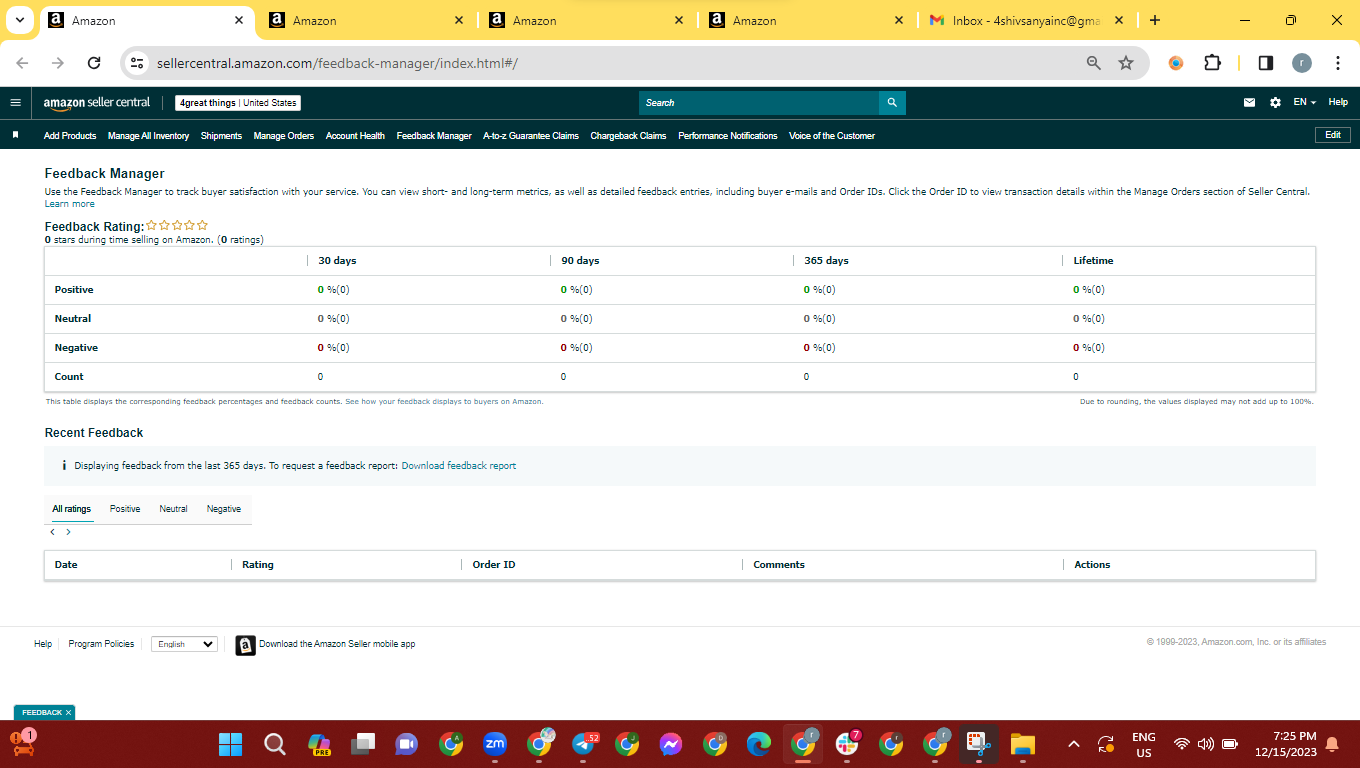Reload the page with the refresh icon

(94, 63)
